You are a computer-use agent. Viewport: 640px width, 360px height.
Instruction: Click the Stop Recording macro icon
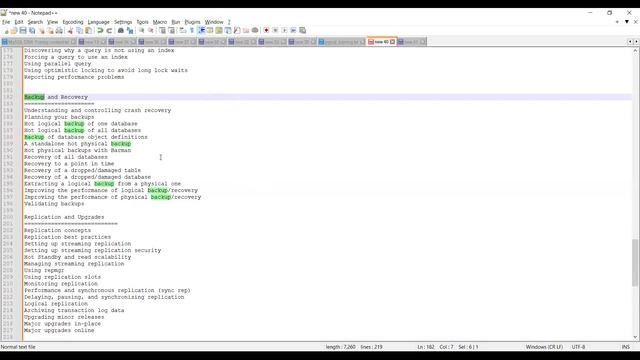(x=275, y=31)
